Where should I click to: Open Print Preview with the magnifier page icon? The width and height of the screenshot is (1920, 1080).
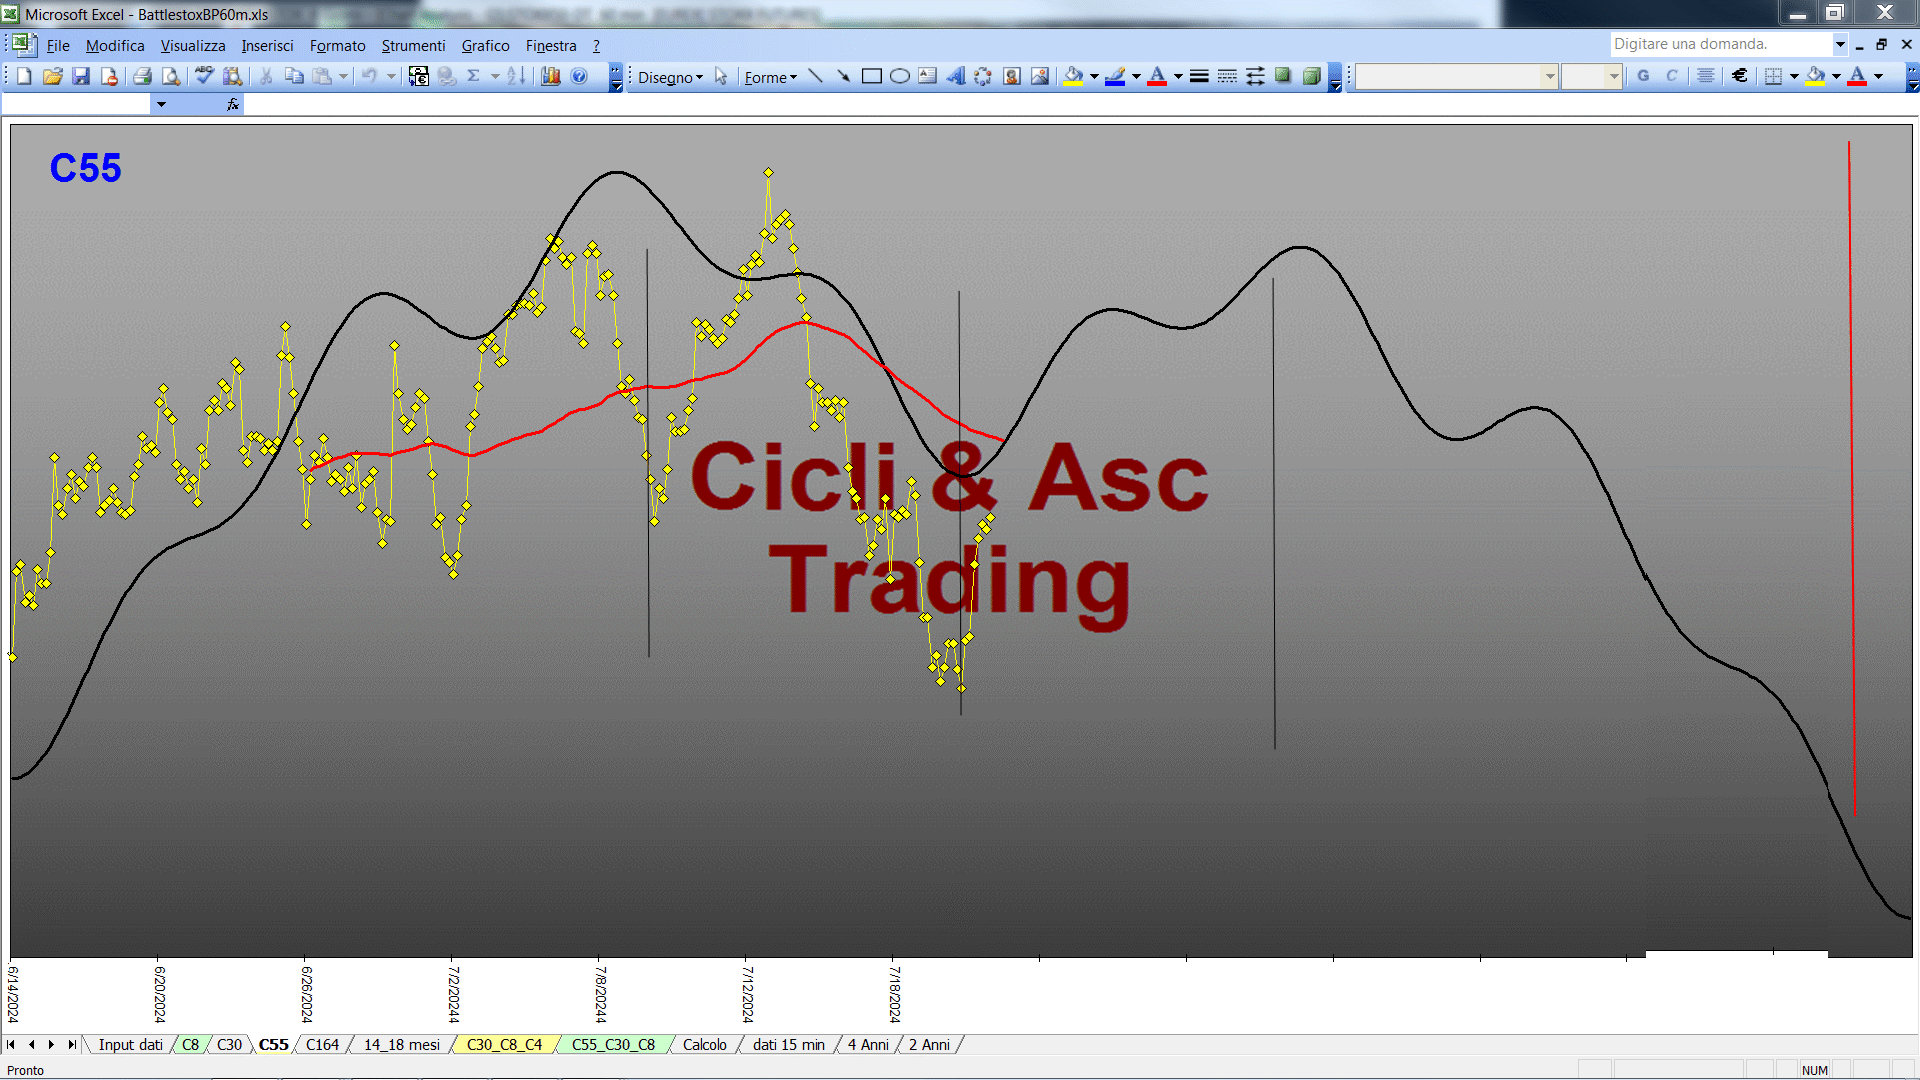(x=171, y=76)
